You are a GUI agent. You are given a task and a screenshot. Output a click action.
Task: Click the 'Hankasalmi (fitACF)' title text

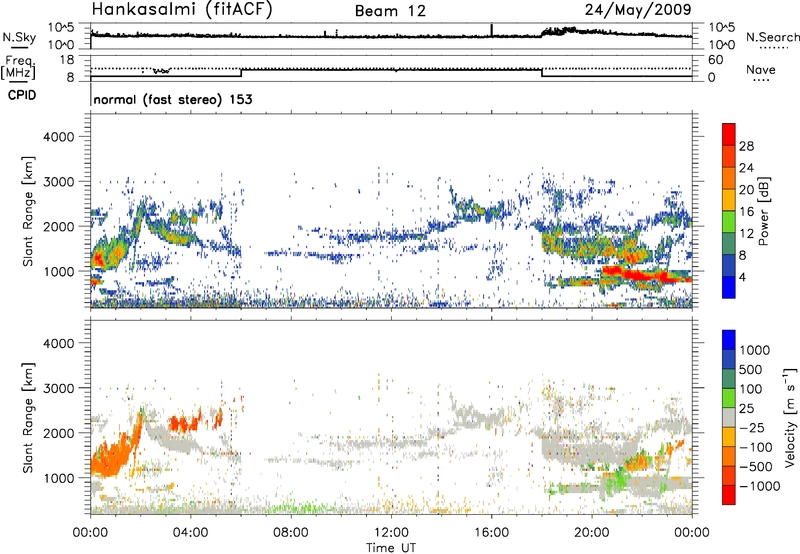182,10
